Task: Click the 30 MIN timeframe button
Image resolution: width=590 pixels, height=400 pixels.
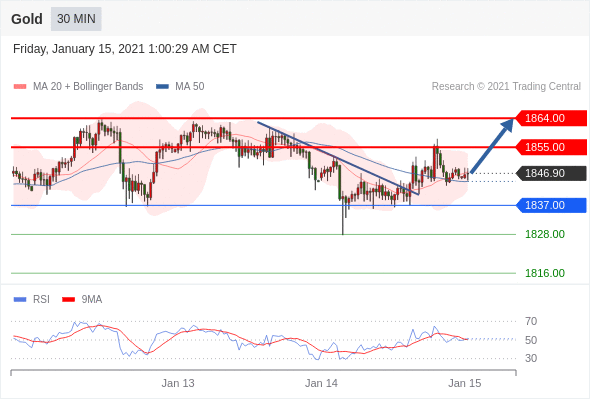Action: point(76,19)
